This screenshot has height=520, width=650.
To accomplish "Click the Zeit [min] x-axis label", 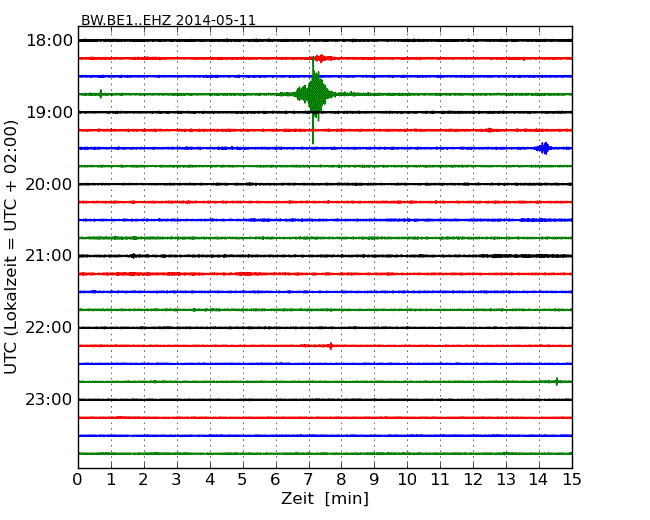I will click(325, 498).
